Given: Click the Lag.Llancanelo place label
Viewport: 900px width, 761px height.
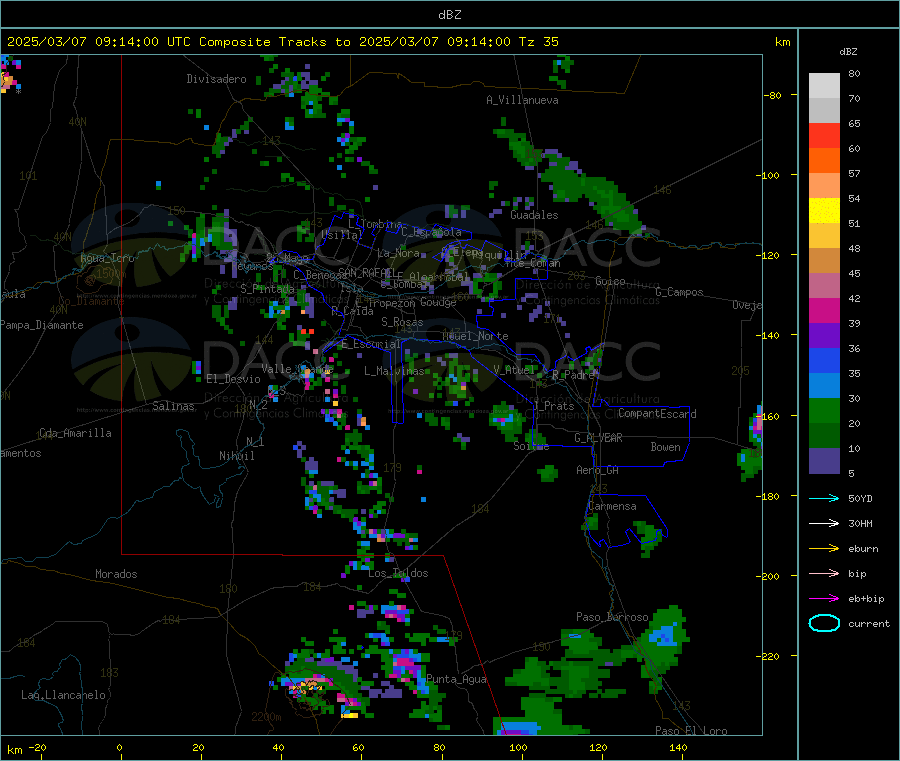Looking at the screenshot, I should coord(63,695).
